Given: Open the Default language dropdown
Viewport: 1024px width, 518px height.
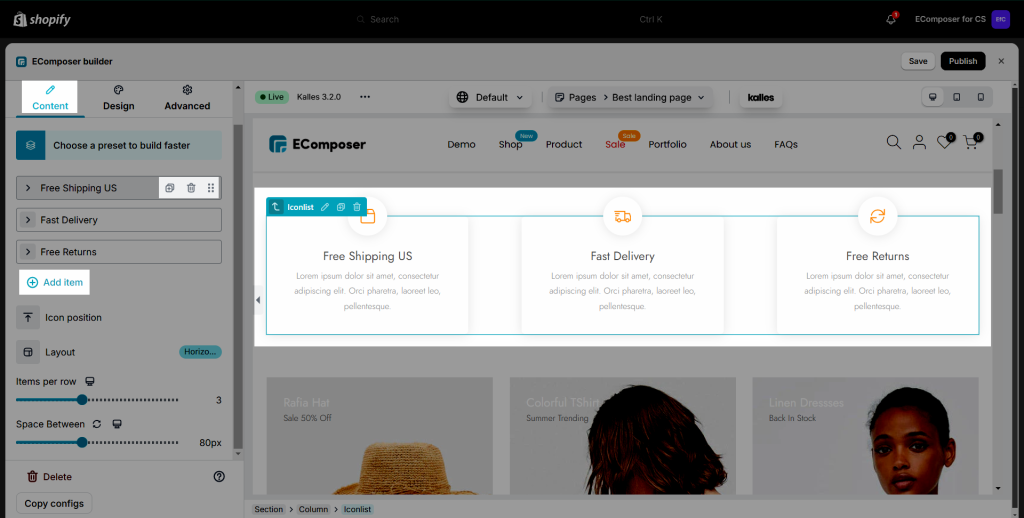Looking at the screenshot, I should click(x=490, y=97).
